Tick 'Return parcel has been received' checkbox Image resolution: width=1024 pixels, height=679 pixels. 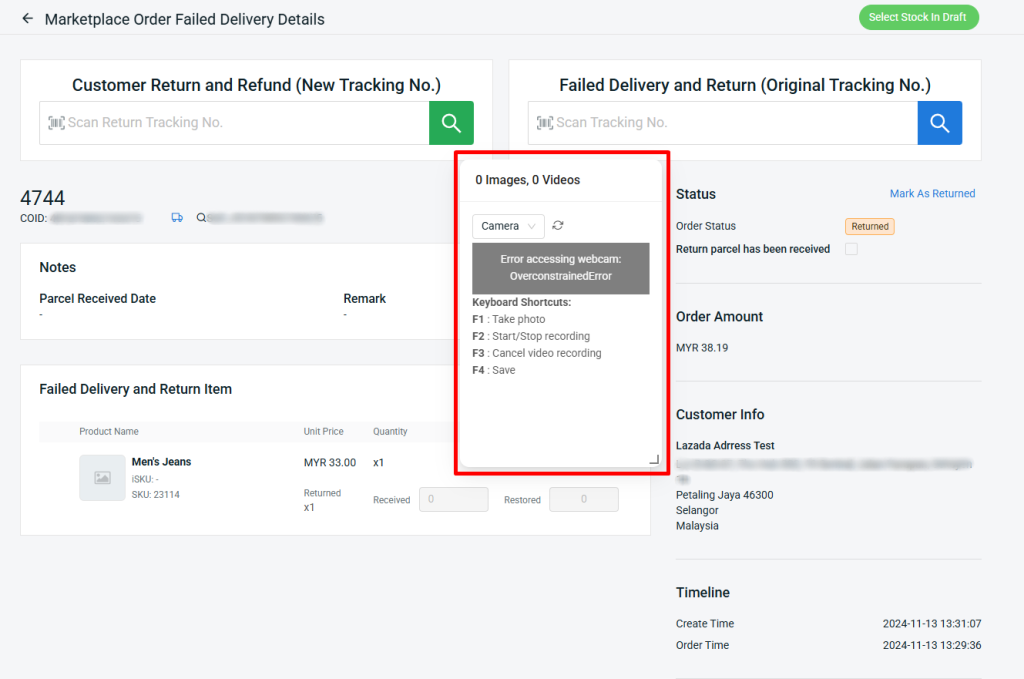pos(851,249)
